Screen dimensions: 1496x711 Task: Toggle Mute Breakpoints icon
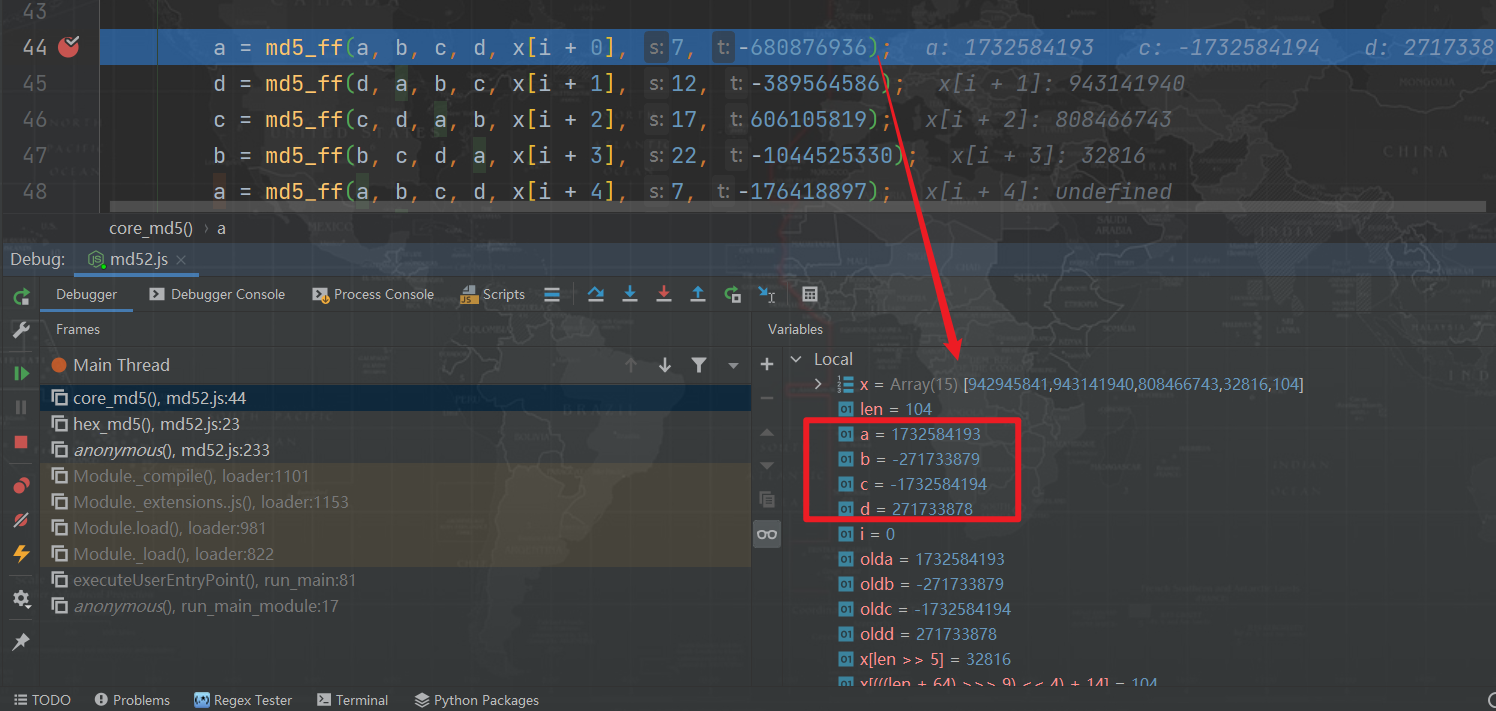coord(21,520)
